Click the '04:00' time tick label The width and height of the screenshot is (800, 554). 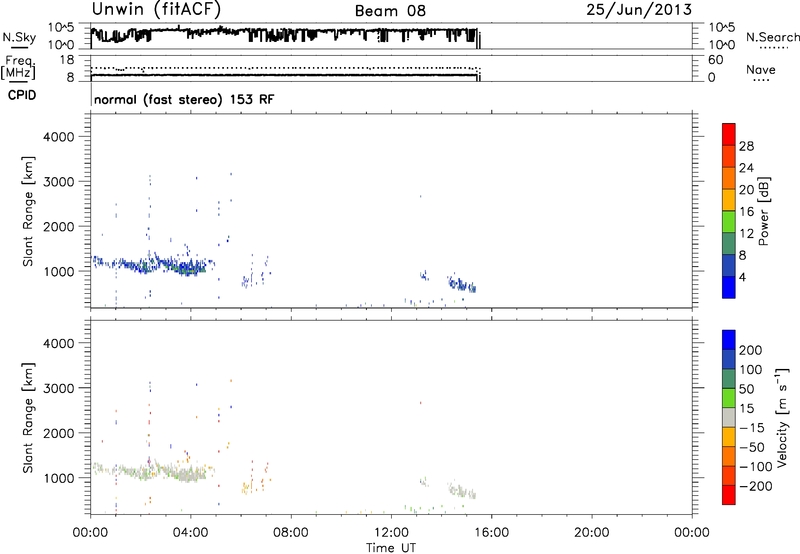[x=191, y=533]
